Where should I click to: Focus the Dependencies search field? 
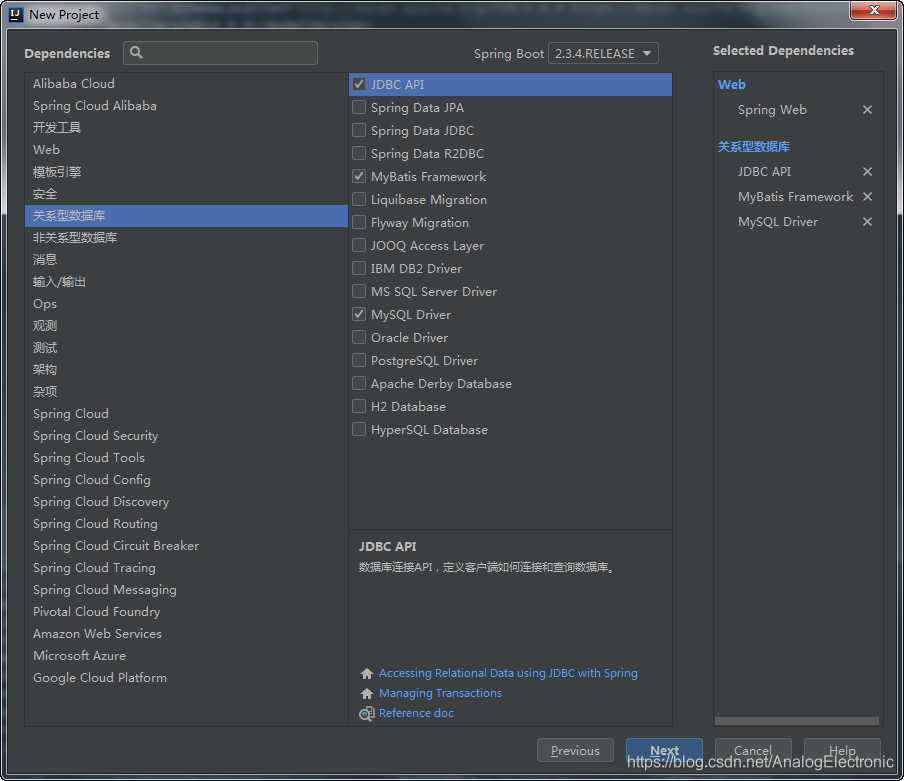click(220, 52)
